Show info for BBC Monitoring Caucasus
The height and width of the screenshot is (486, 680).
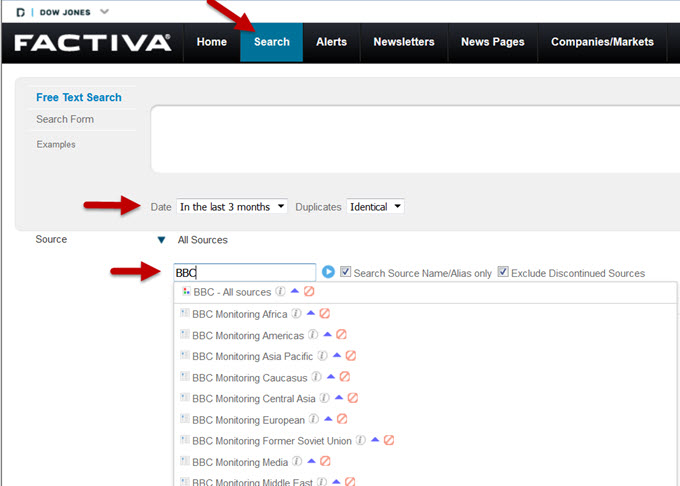[x=317, y=377]
